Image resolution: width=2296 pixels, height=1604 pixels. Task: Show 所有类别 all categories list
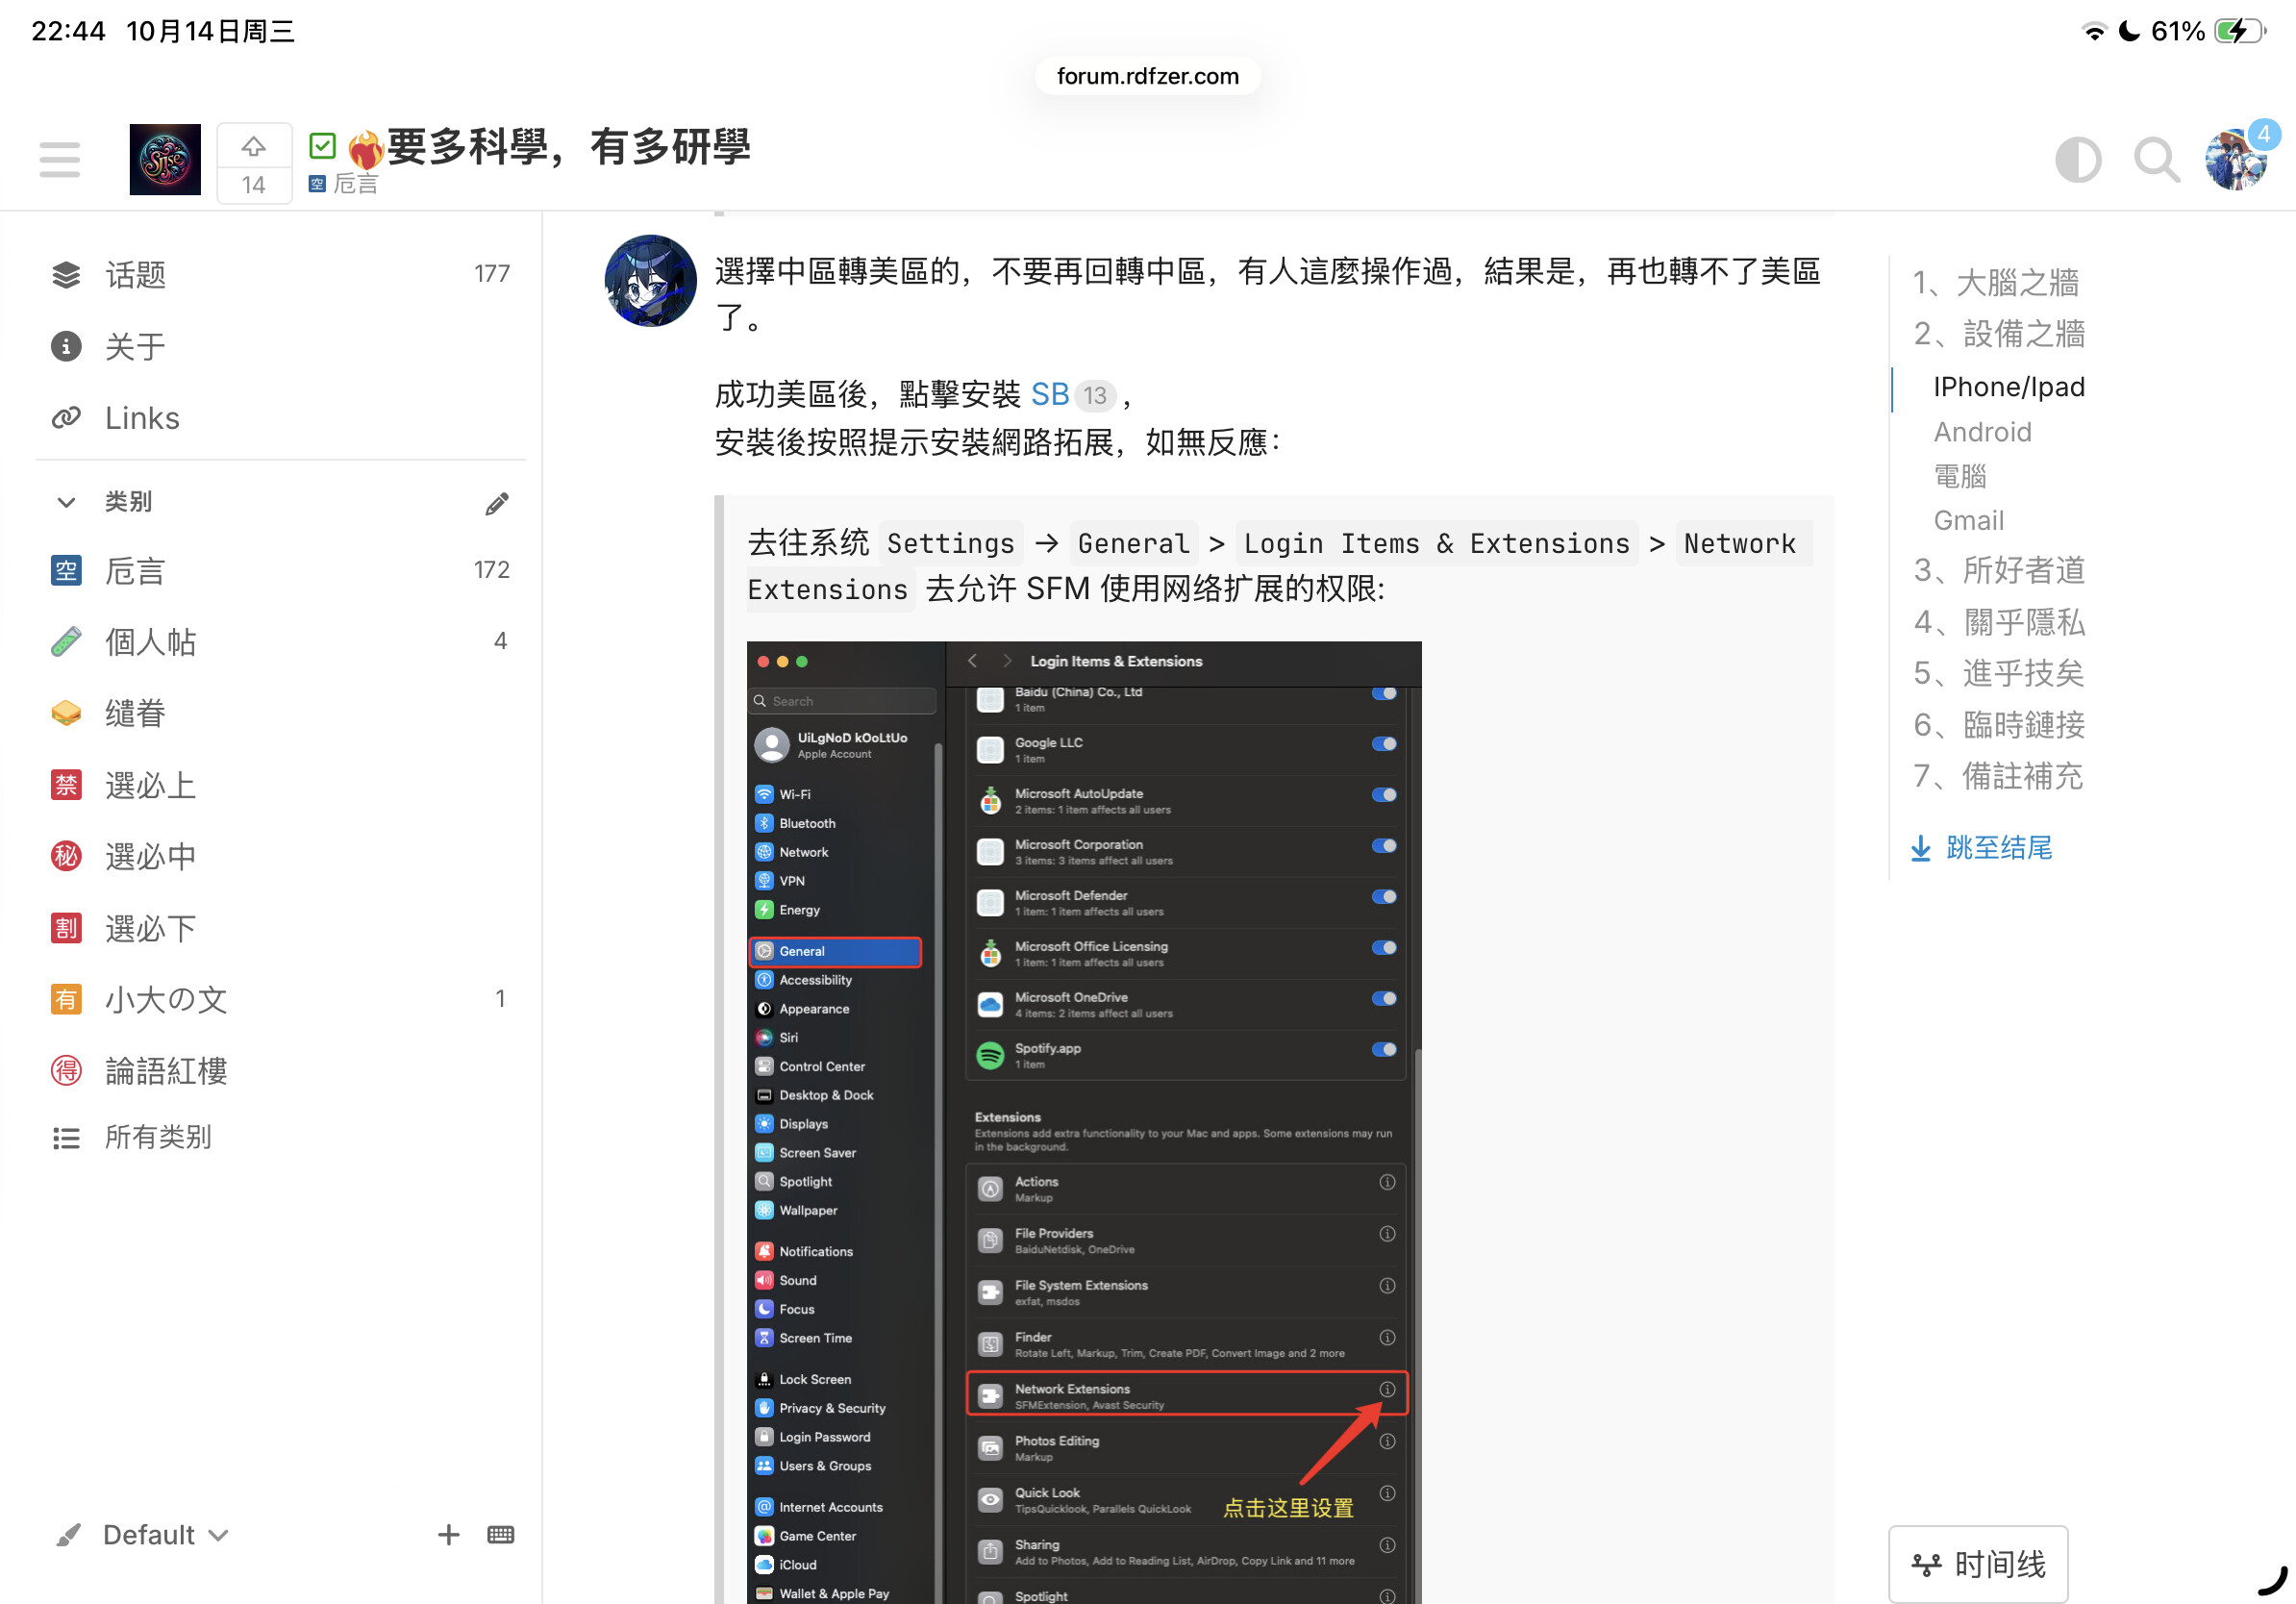[x=280, y=1137]
